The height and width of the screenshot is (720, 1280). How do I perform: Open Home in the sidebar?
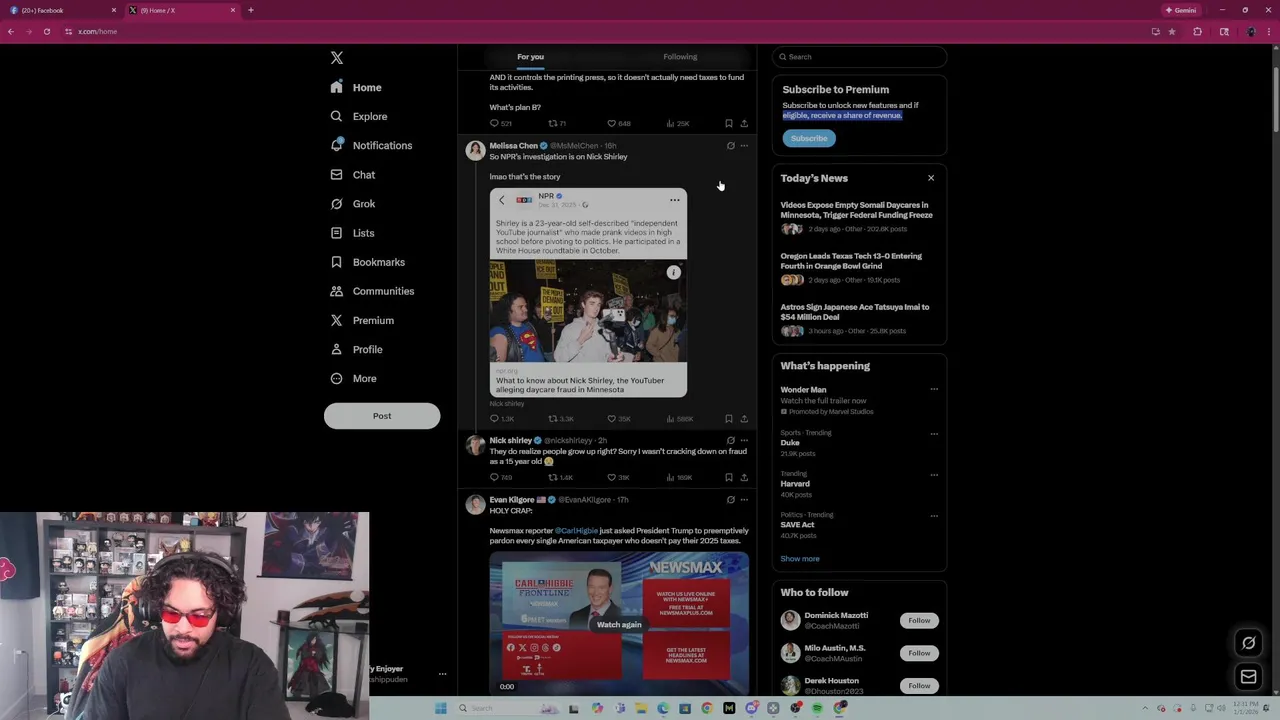coord(357,87)
